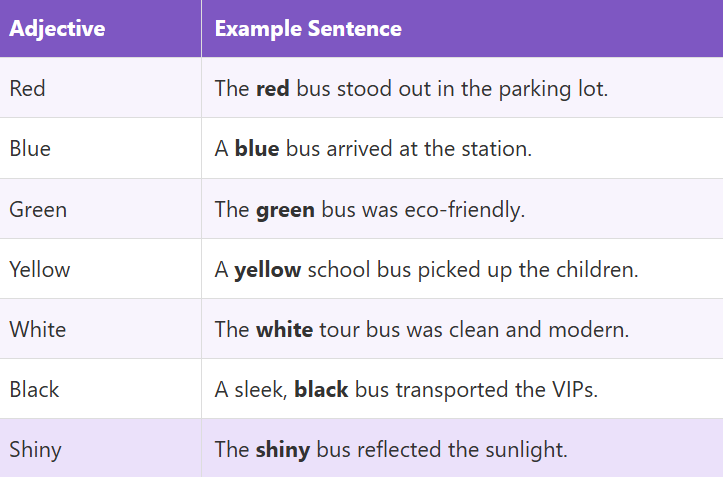Select the Blue adjective cell
Image resolution: width=723 pixels, height=477 pixels.
pos(30,148)
